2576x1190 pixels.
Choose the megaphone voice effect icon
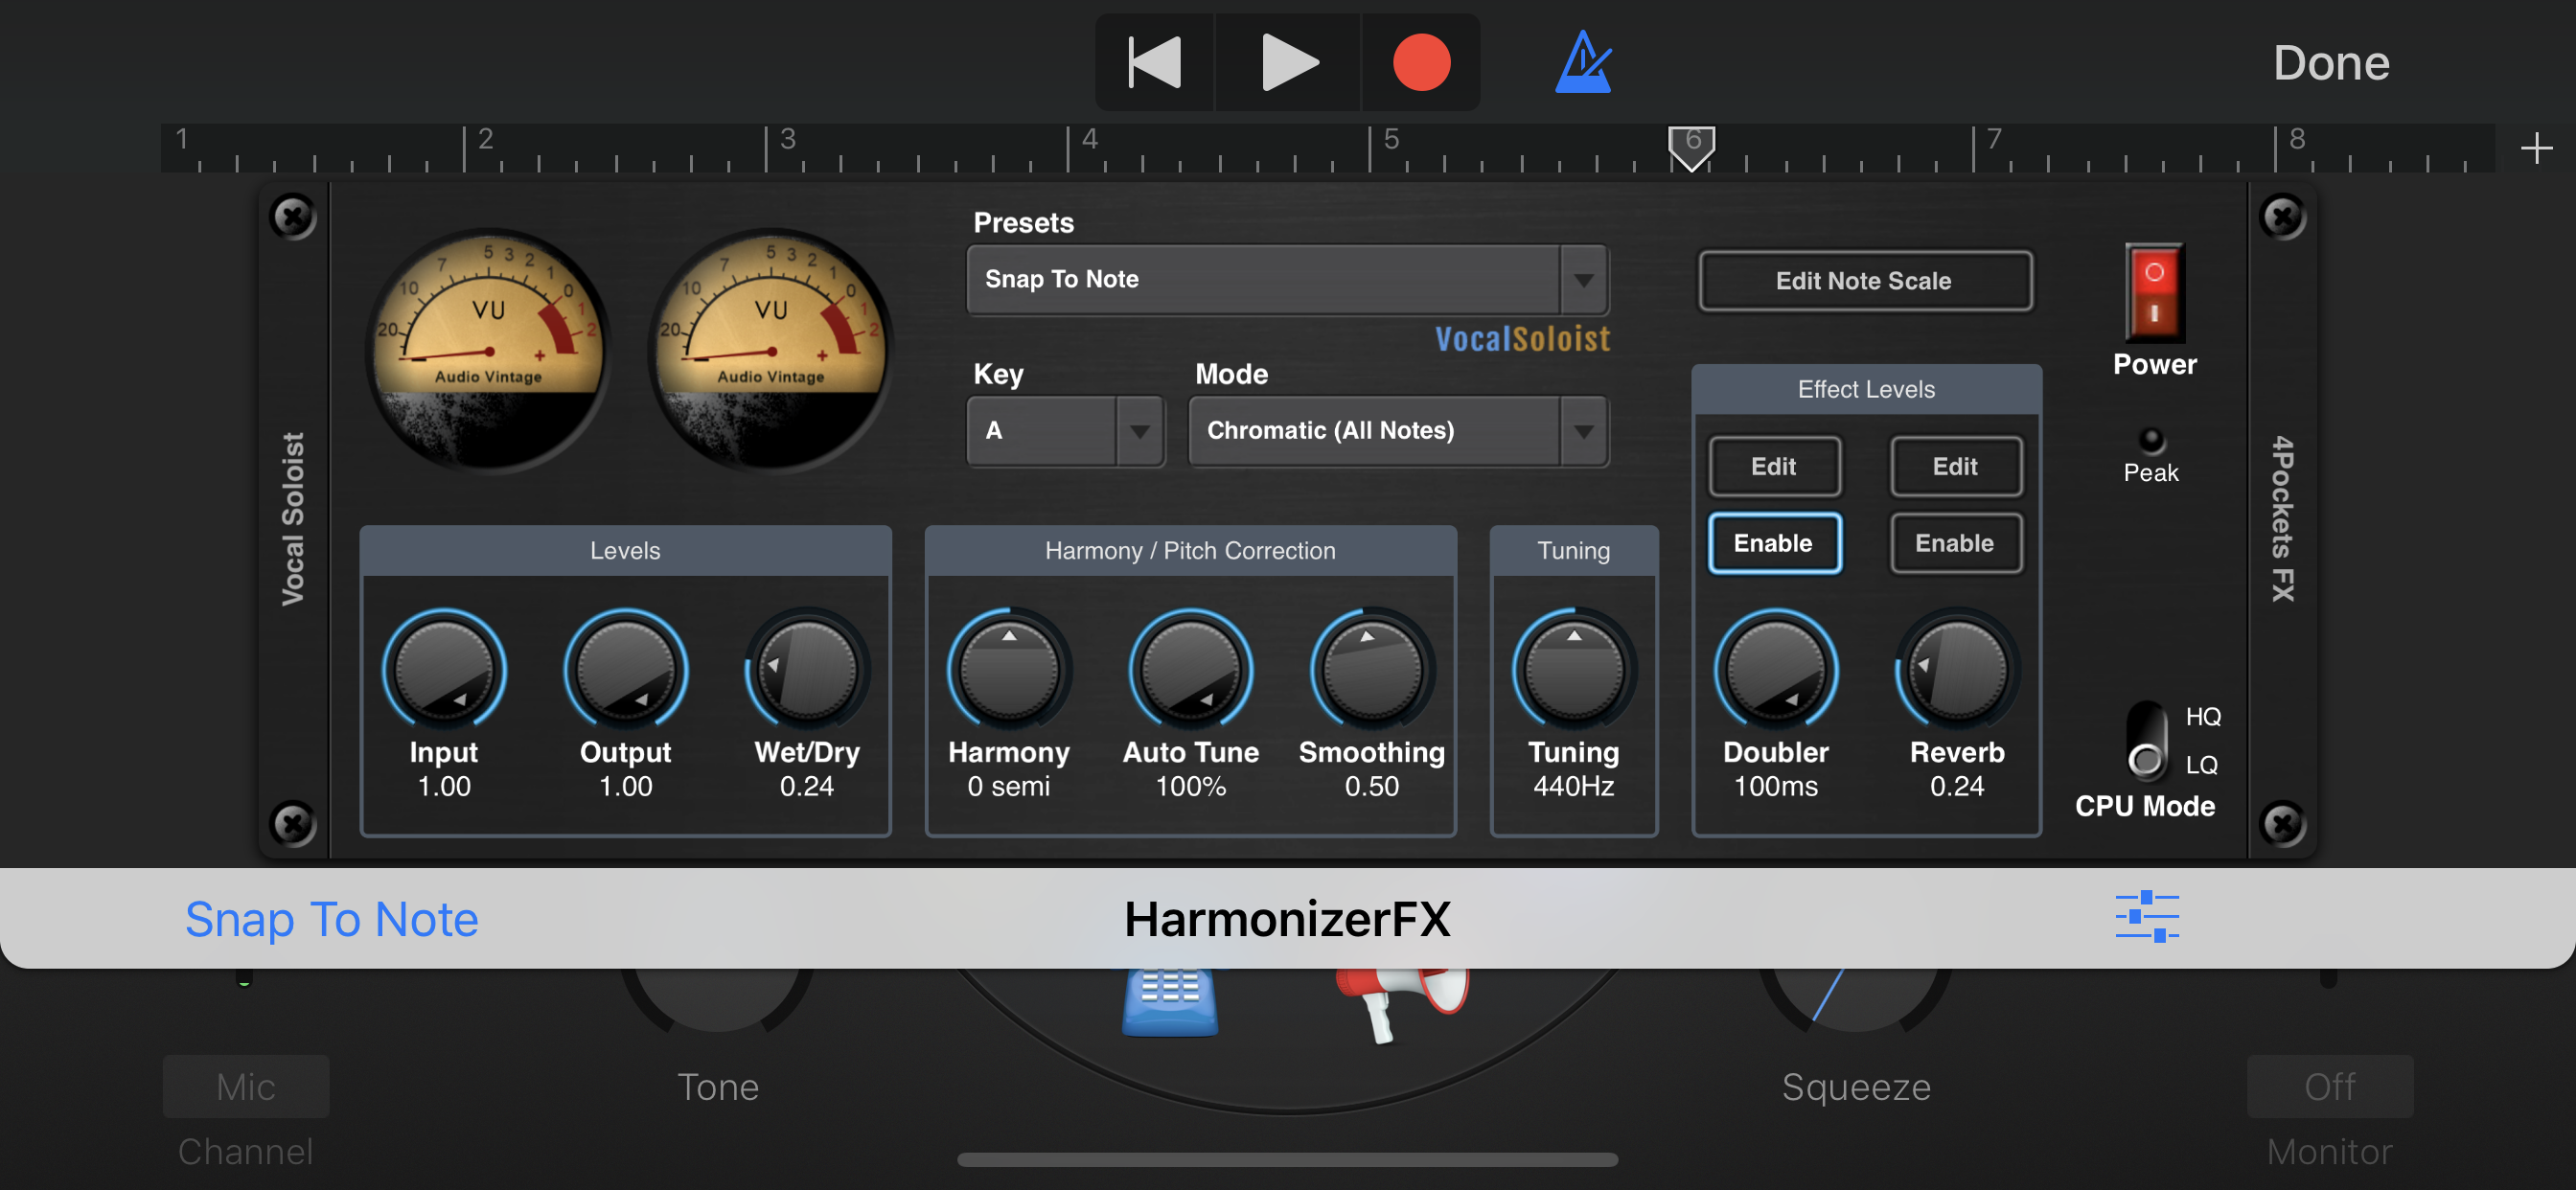tap(1403, 998)
